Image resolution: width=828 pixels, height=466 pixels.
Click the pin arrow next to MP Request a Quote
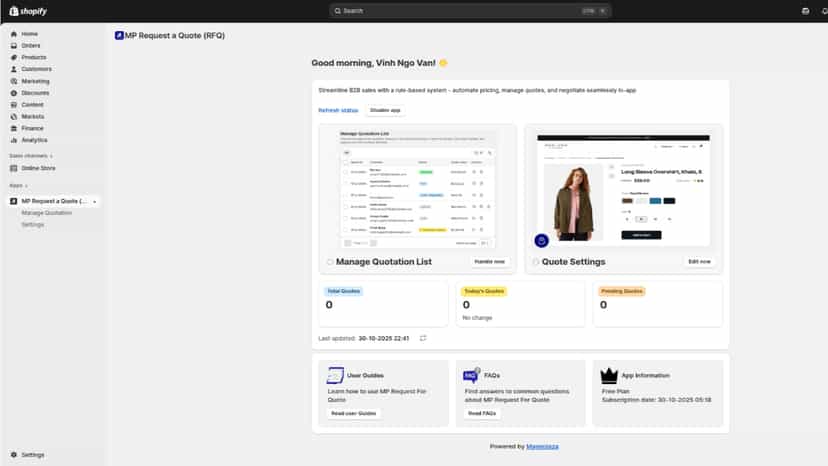[95, 202]
